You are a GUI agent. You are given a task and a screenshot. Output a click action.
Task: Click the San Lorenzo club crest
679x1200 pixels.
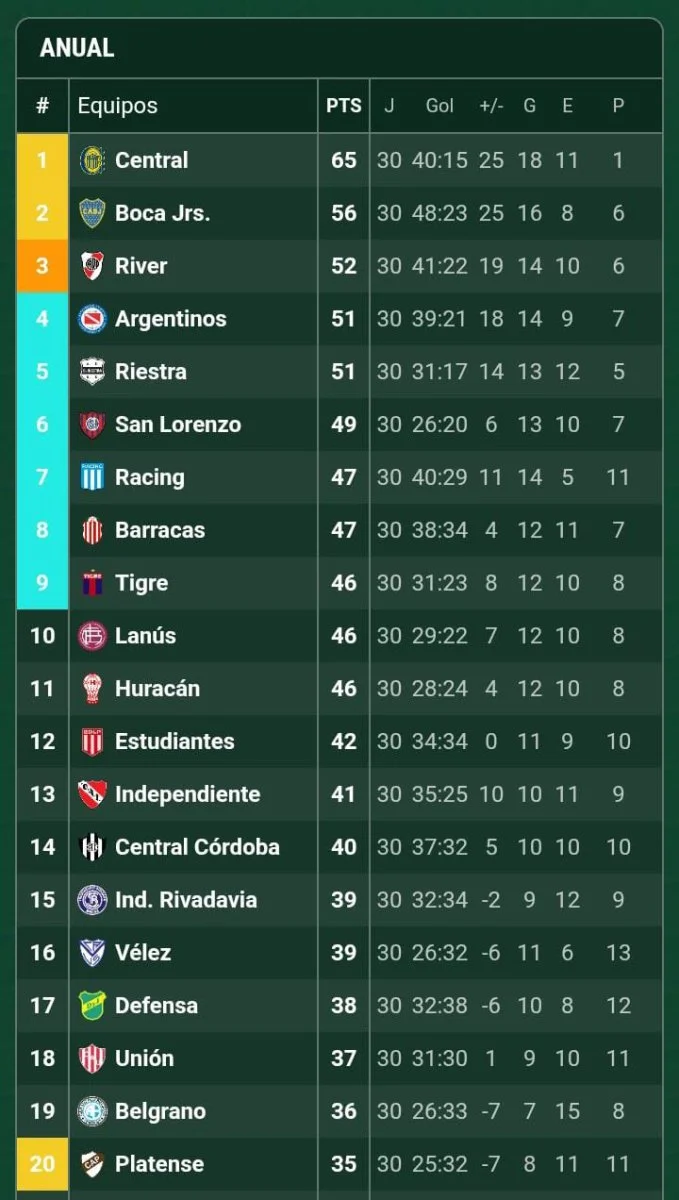[92, 424]
